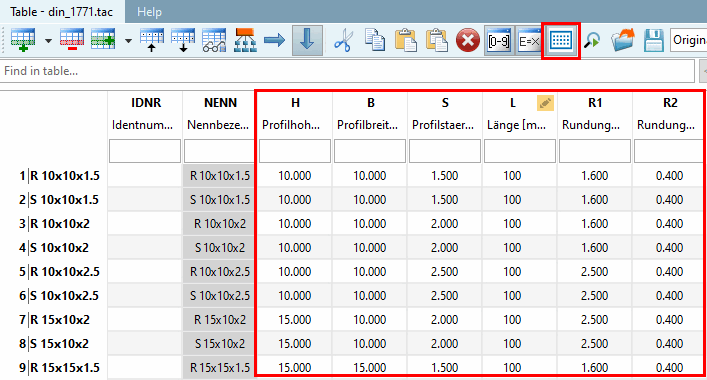The image size is (707, 380).
Task: Click the IDNR column filter field
Action: (x=145, y=151)
